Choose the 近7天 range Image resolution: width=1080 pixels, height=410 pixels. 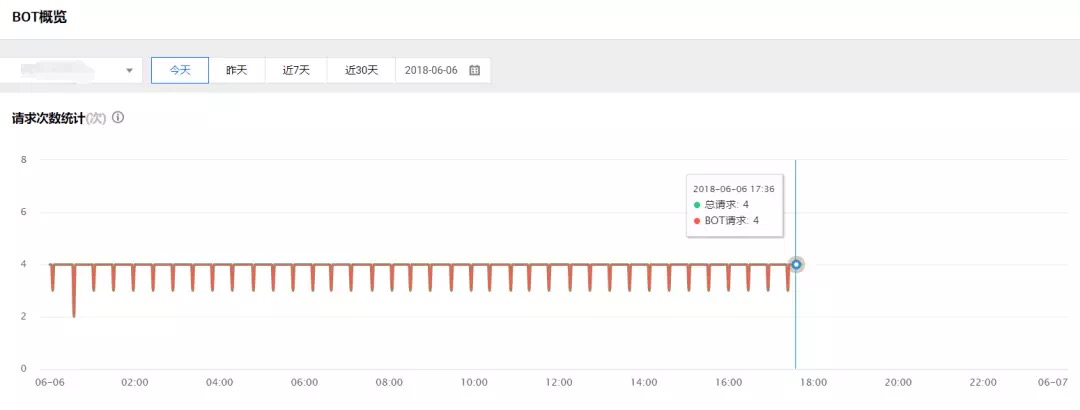[296, 70]
